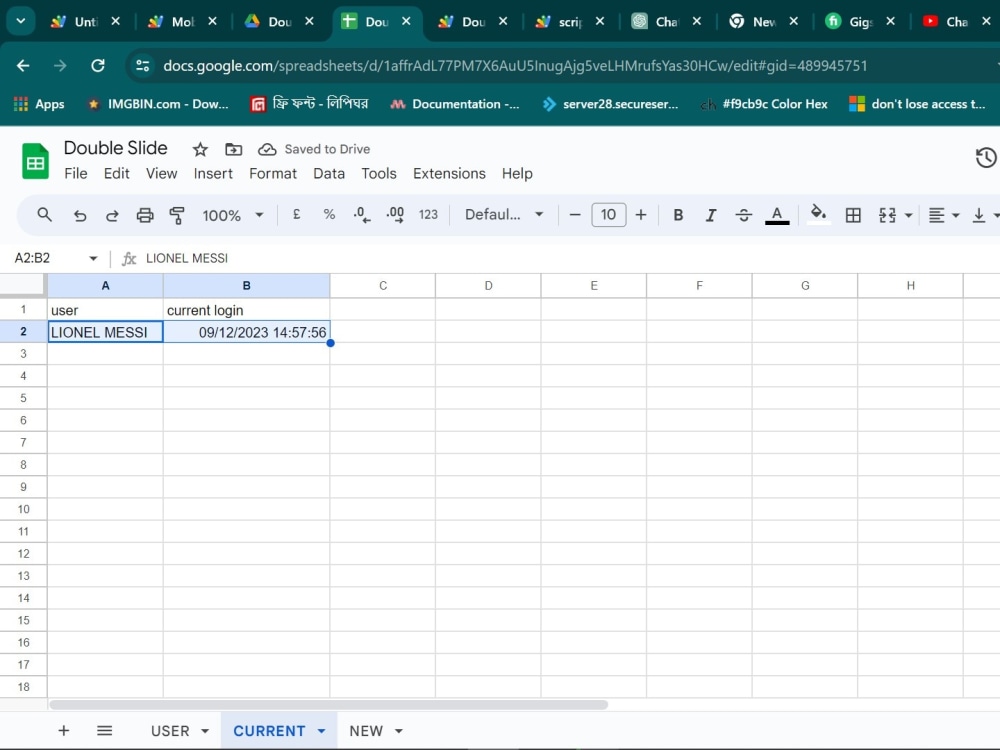Open the browser tab search chevron
Image resolution: width=1000 pixels, height=750 pixels.
coord(21,21)
